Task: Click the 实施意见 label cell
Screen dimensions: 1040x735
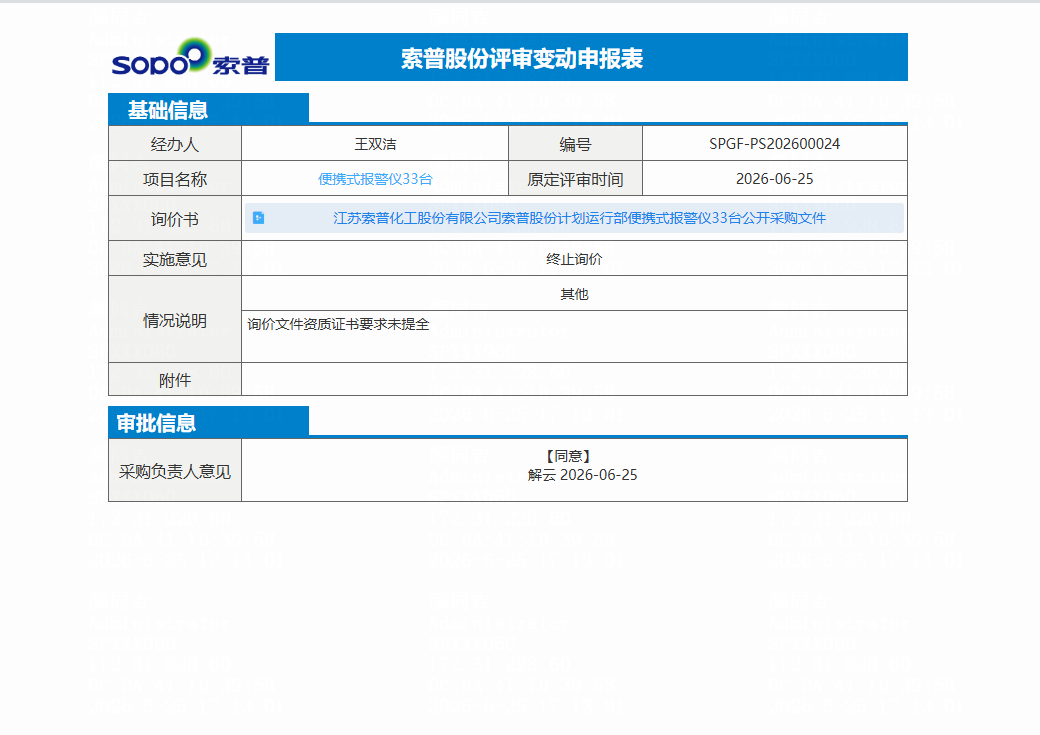Action: (174, 259)
